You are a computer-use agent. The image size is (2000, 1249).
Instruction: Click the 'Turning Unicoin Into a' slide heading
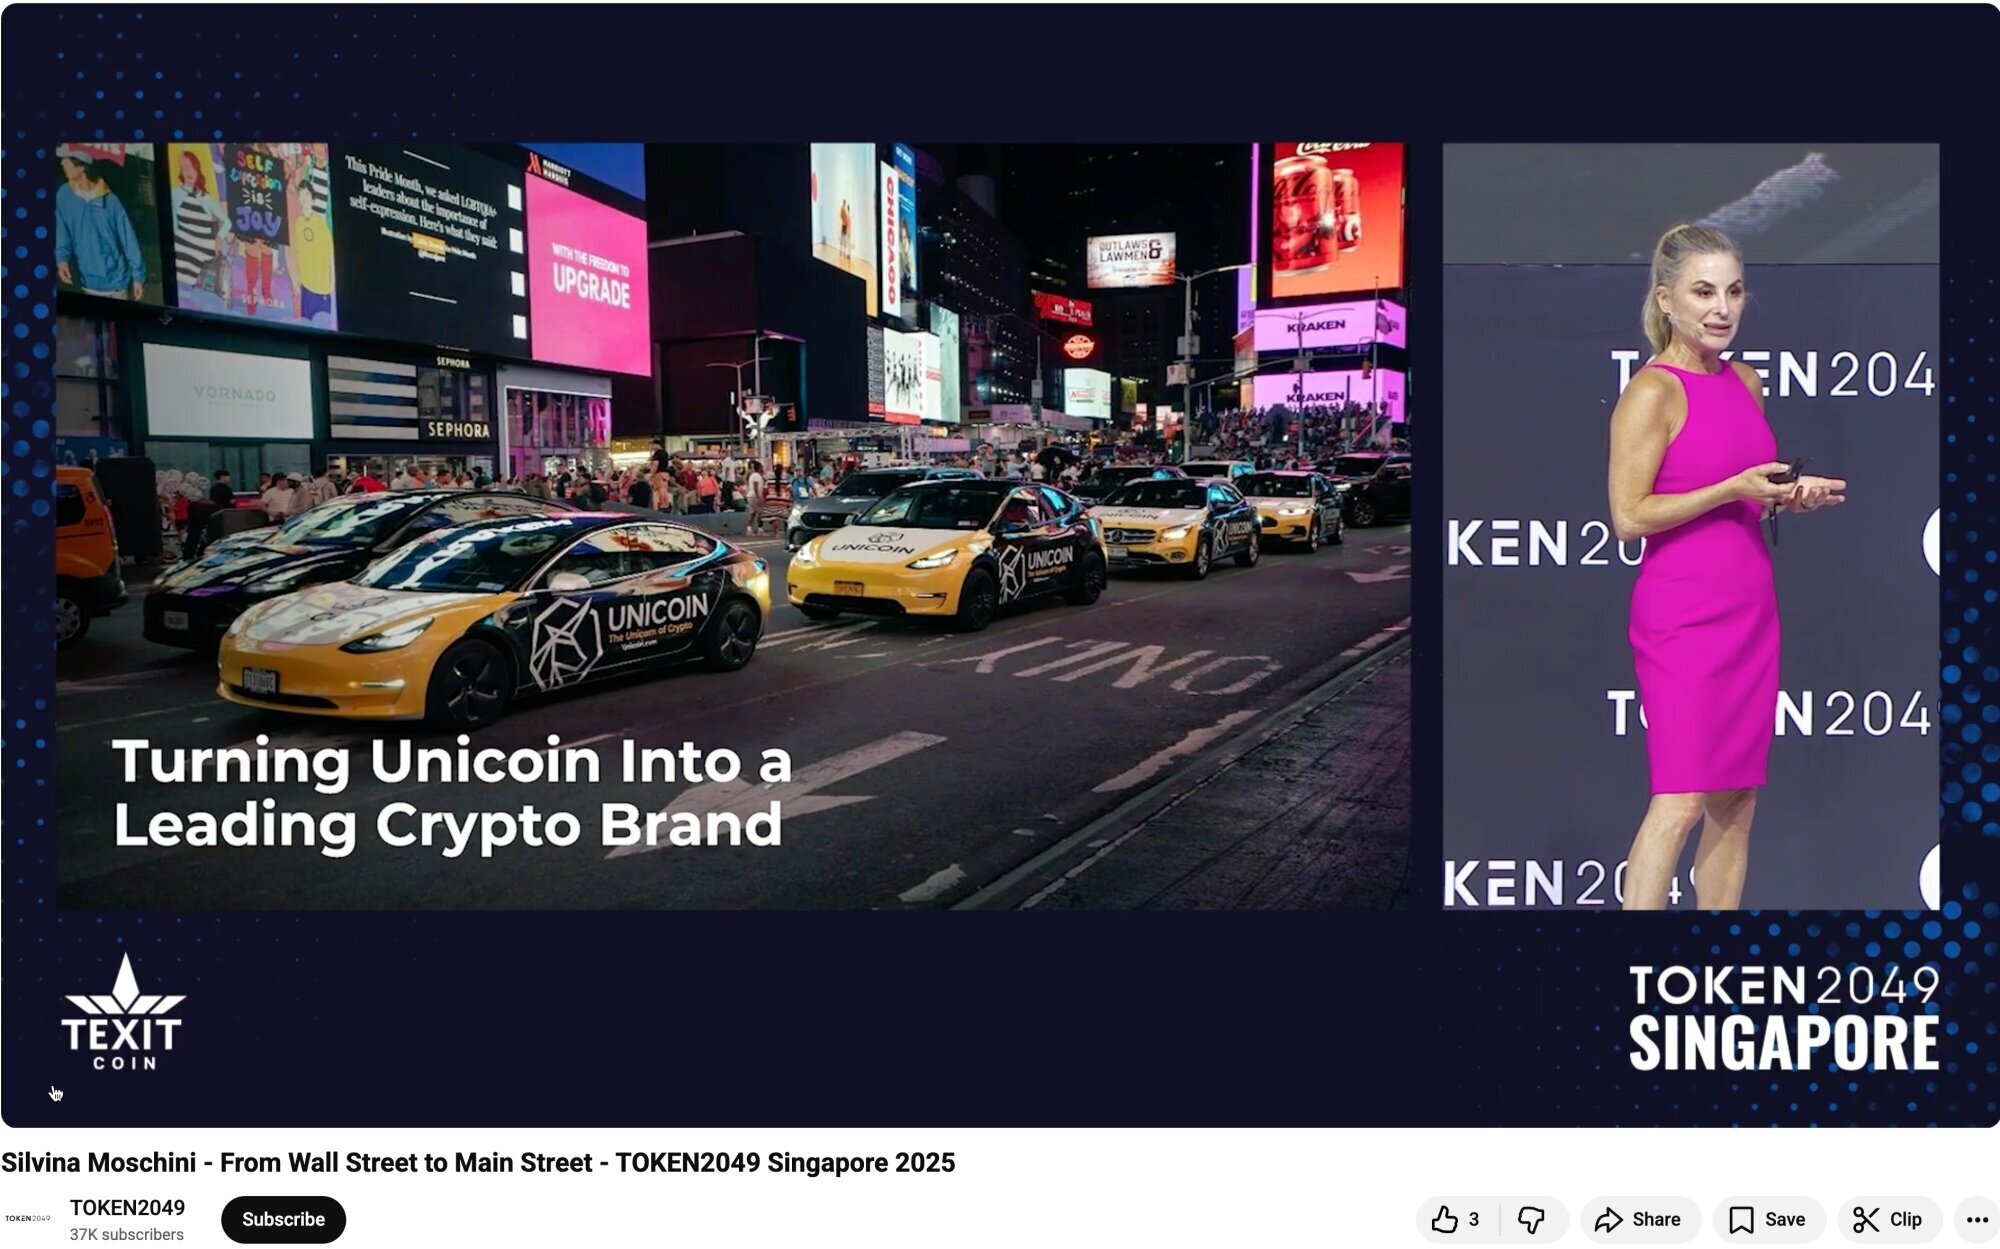pyautogui.click(x=452, y=762)
